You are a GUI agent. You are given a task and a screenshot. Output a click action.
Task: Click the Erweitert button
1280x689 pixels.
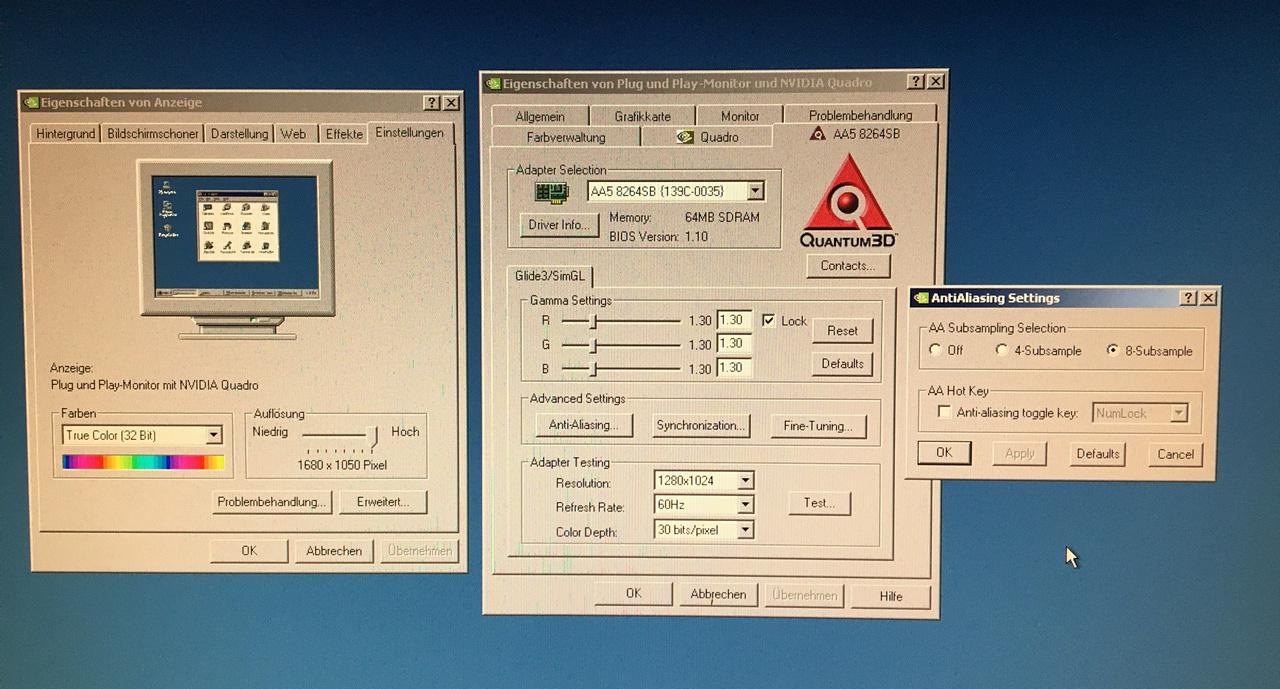(382, 502)
